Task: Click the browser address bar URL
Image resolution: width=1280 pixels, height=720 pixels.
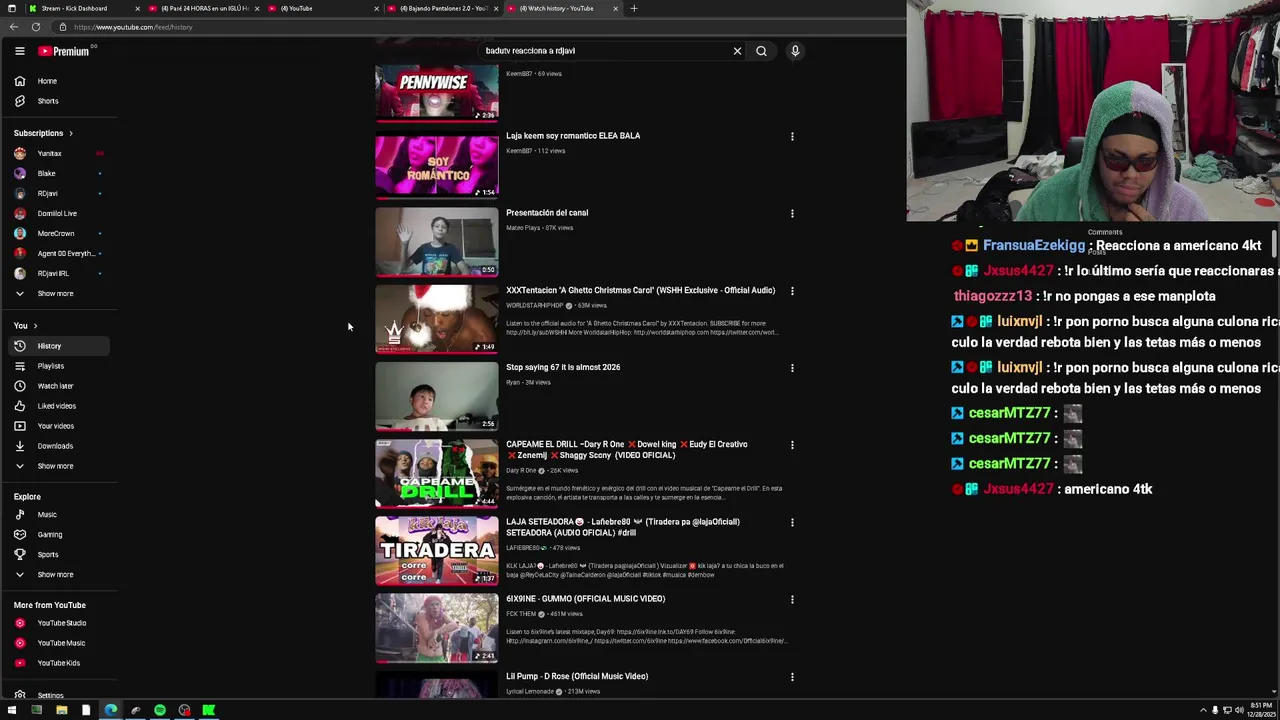Action: [x=133, y=27]
